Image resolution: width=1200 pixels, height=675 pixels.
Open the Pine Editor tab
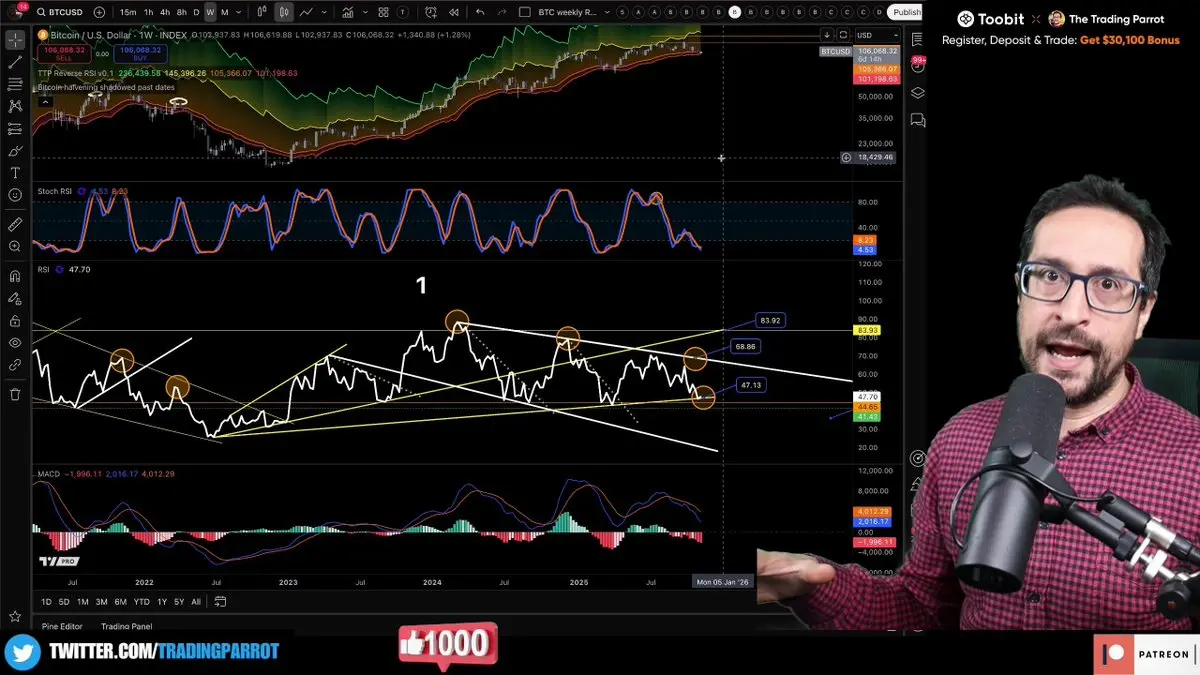62,626
